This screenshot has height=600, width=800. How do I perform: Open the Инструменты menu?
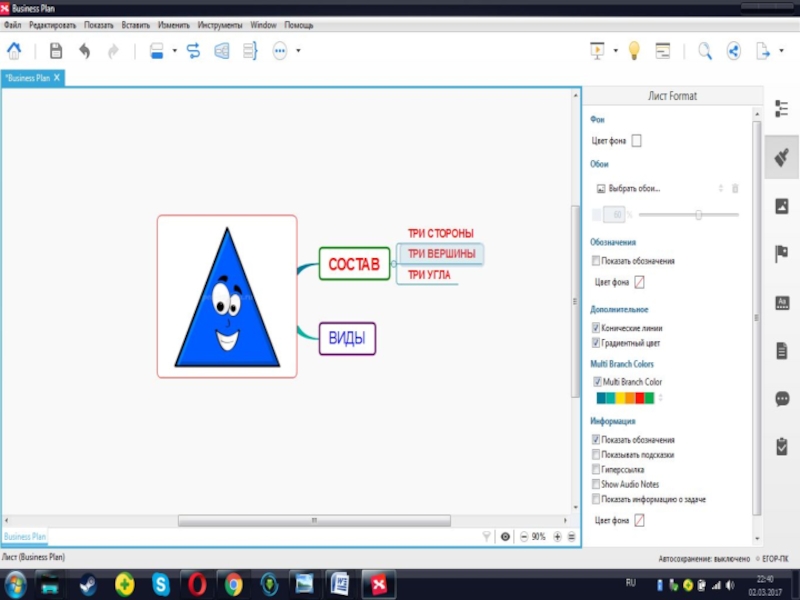point(219,24)
